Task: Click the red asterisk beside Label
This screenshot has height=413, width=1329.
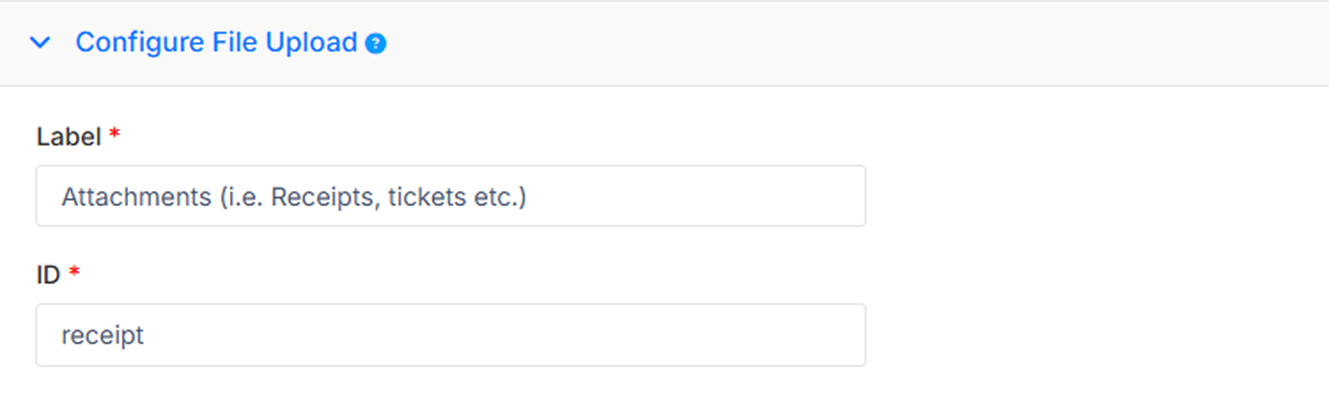Action: tap(114, 135)
